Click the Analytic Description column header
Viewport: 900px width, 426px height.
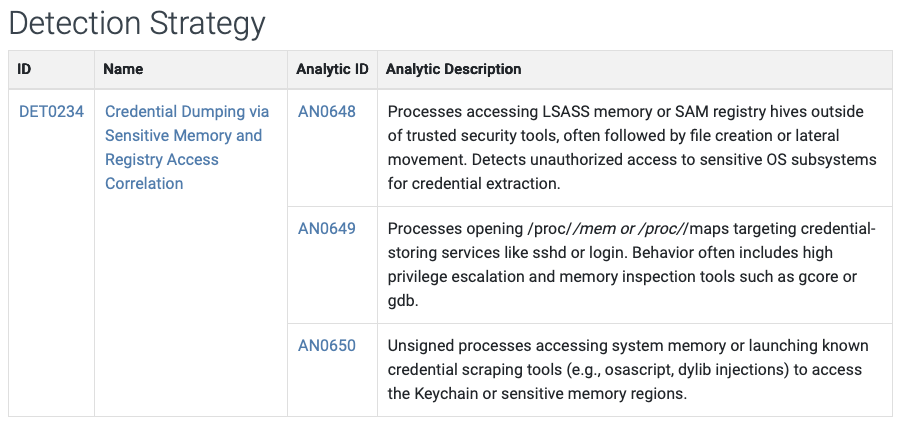click(453, 69)
